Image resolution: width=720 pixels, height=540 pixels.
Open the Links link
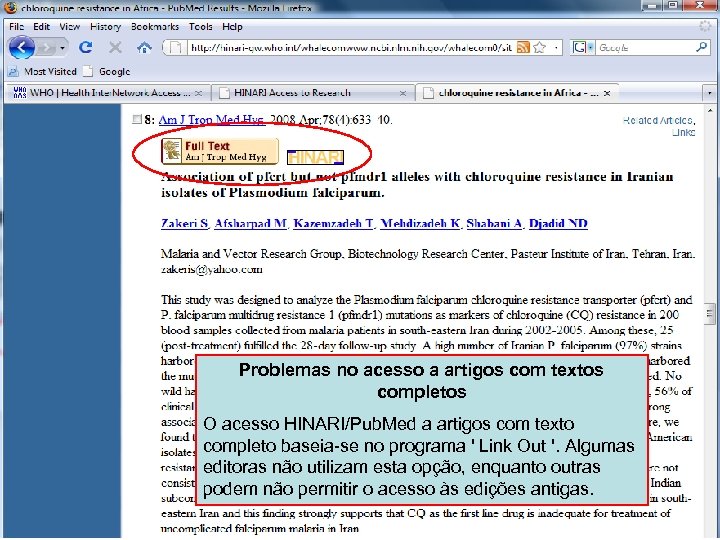(x=683, y=132)
